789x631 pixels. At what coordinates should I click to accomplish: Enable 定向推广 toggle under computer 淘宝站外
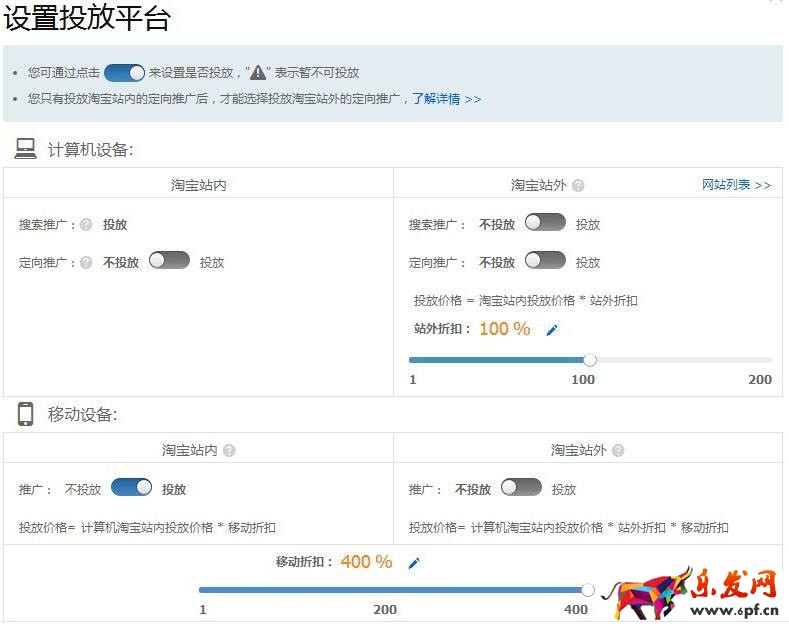pos(545,261)
